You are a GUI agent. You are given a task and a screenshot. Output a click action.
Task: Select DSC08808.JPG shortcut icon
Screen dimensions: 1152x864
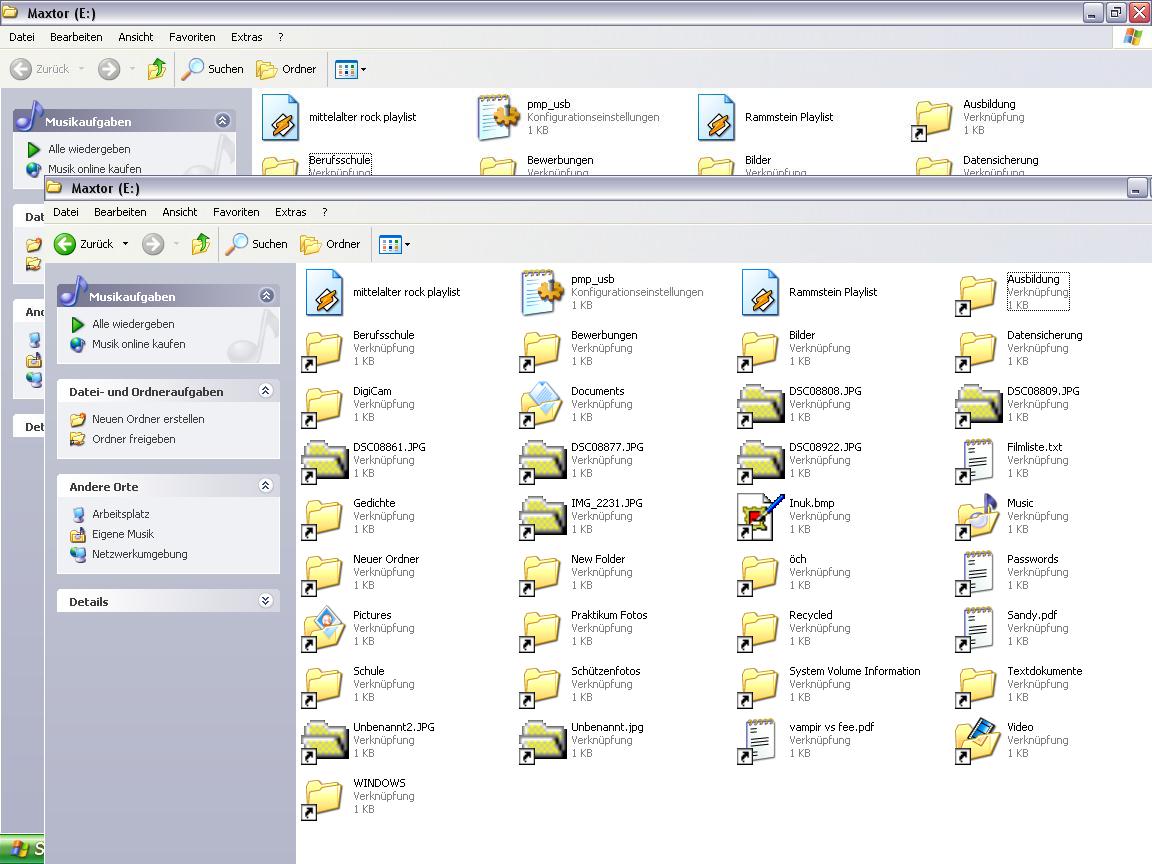click(760, 406)
